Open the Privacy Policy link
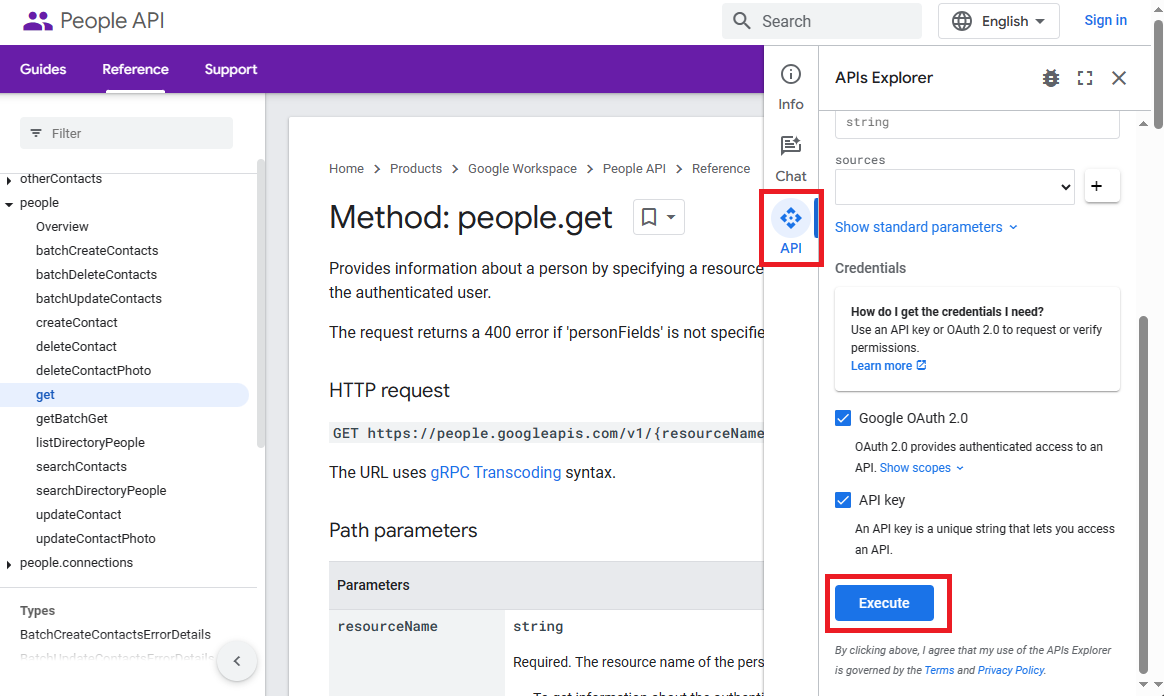This screenshot has width=1164, height=696. click(x=1010, y=670)
